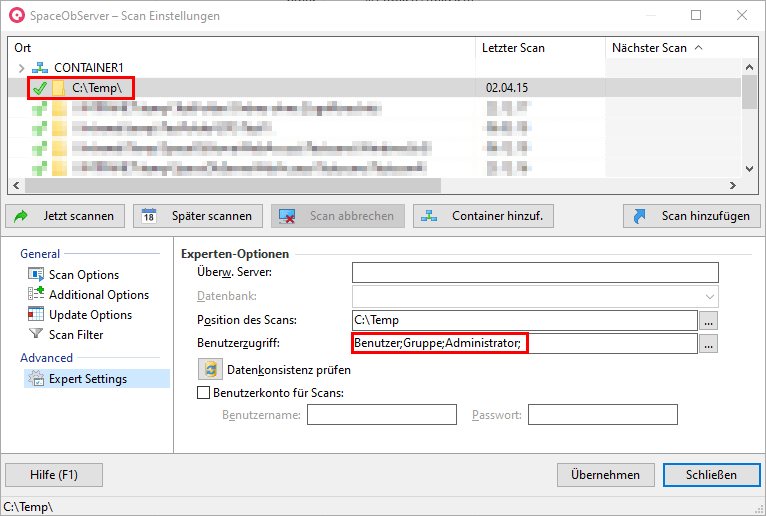Screen dimensions: 766x516
Task: Click the SpaceObServer app logo icon
Action: (17, 15)
